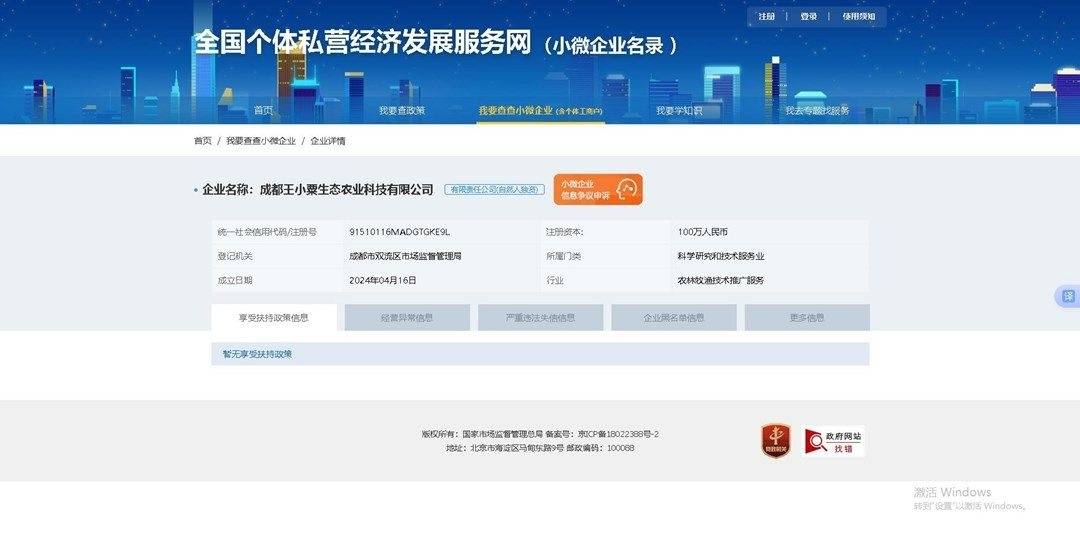
Task: Click the （小微企业名录） subtitle text
Action: pyautogui.click(x=611, y=45)
